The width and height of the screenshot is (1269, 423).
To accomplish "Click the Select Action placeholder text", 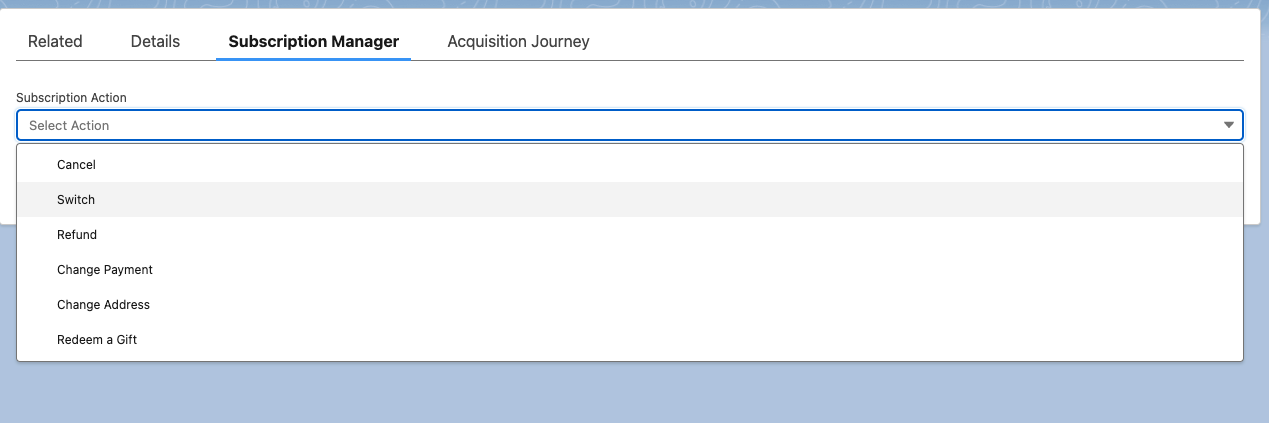I will (x=69, y=125).
